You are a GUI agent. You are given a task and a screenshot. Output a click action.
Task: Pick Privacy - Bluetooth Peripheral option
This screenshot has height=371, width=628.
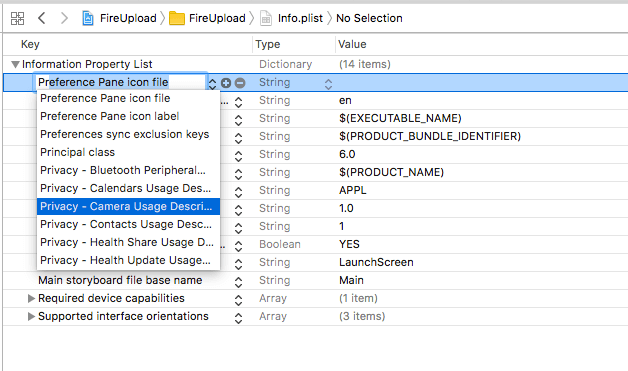[128, 170]
